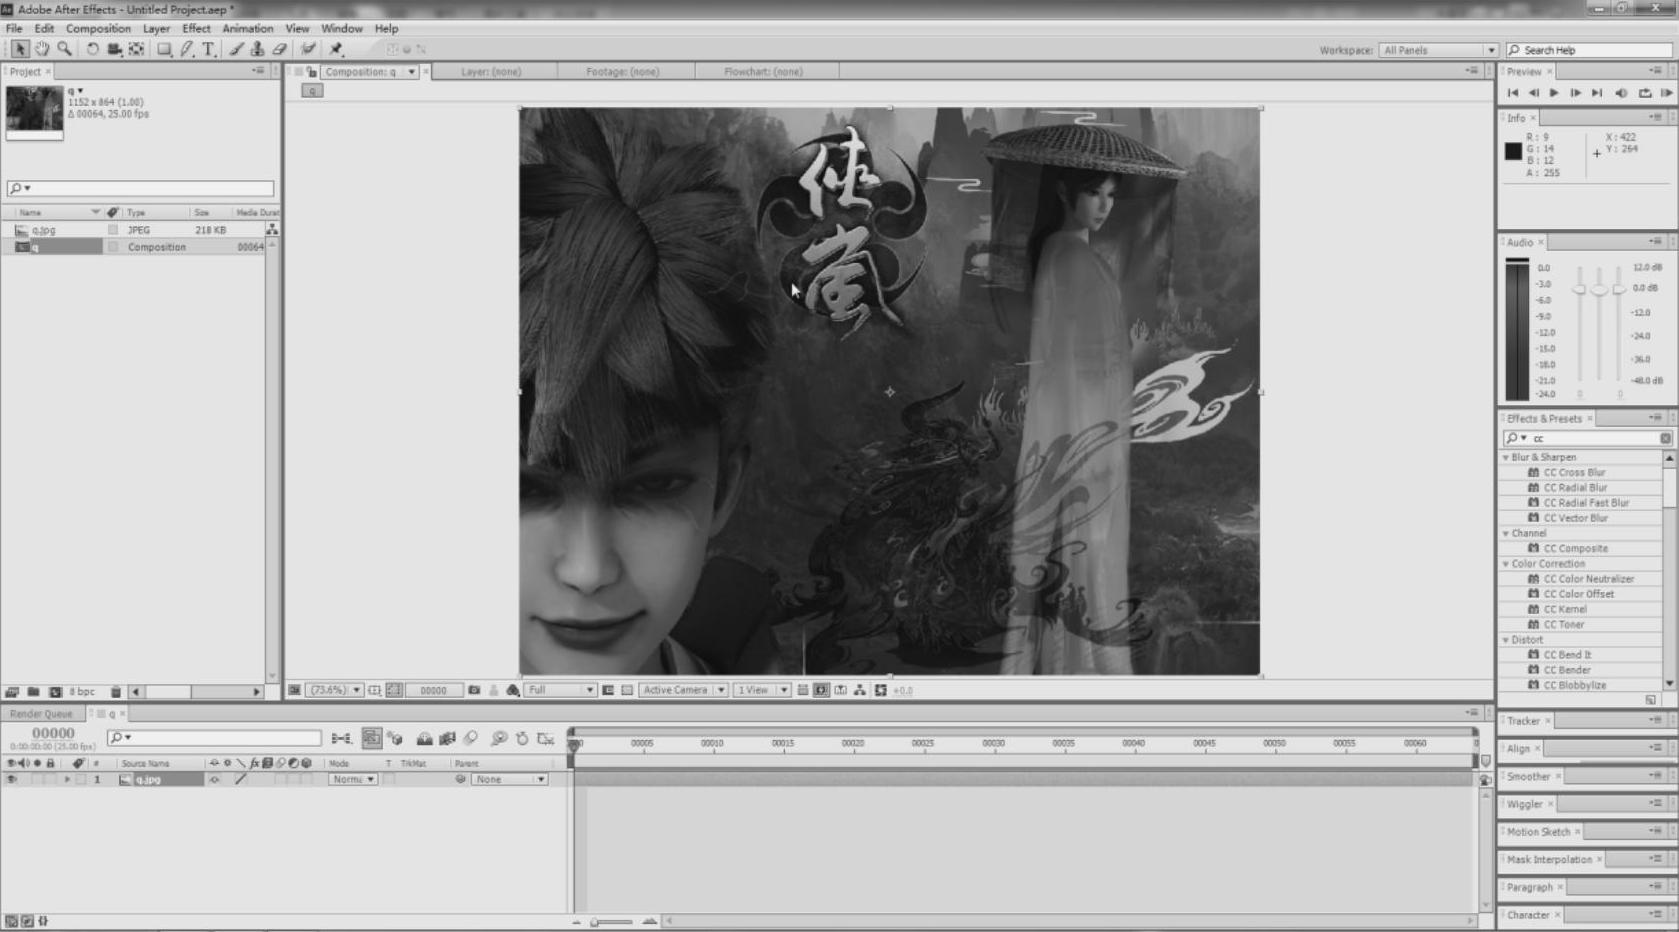The height and width of the screenshot is (932, 1679).
Task: Select the Pen tool
Action: tap(187, 49)
